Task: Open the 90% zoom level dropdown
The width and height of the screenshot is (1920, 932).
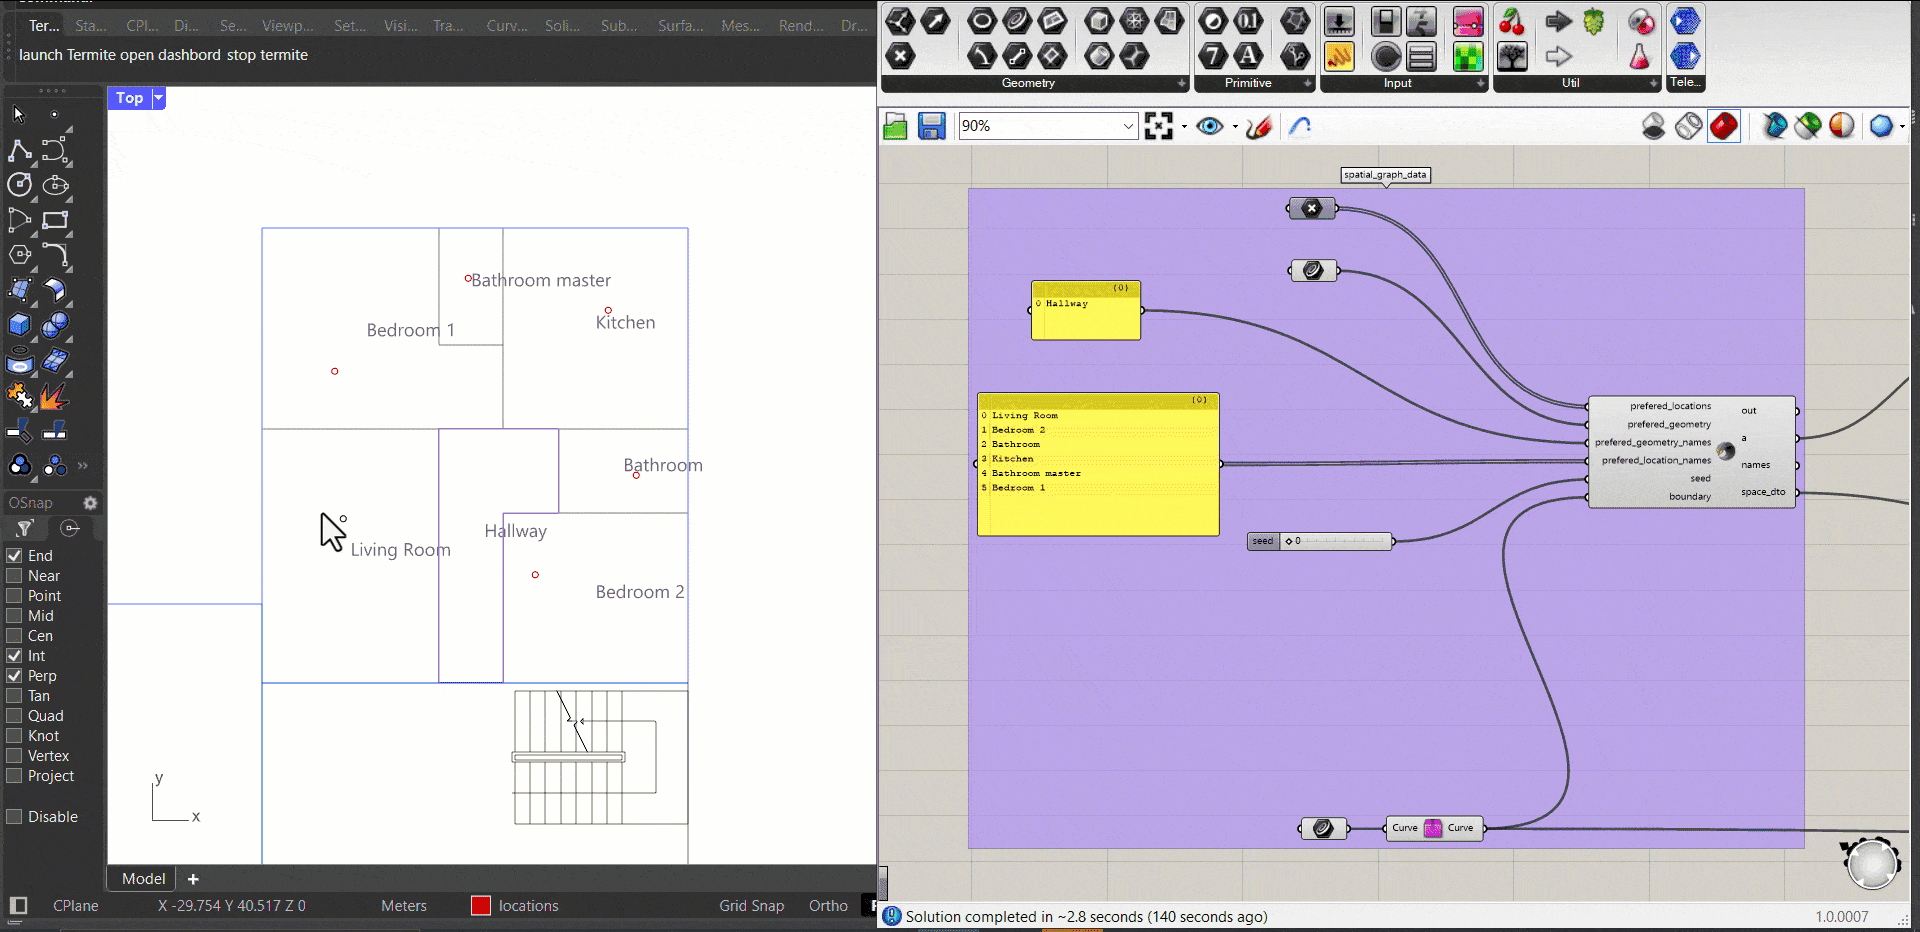Action: pyautogui.click(x=1128, y=126)
